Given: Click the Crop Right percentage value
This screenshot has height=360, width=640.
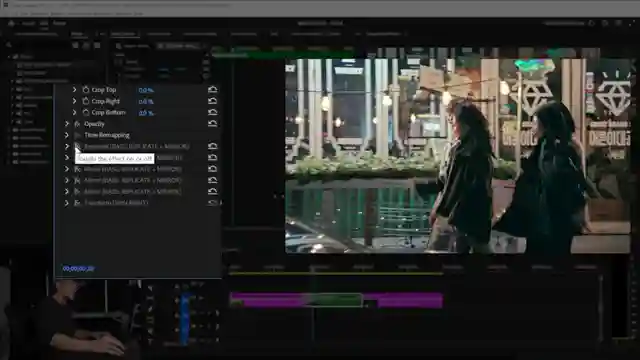Looking at the screenshot, I should 146,101.
